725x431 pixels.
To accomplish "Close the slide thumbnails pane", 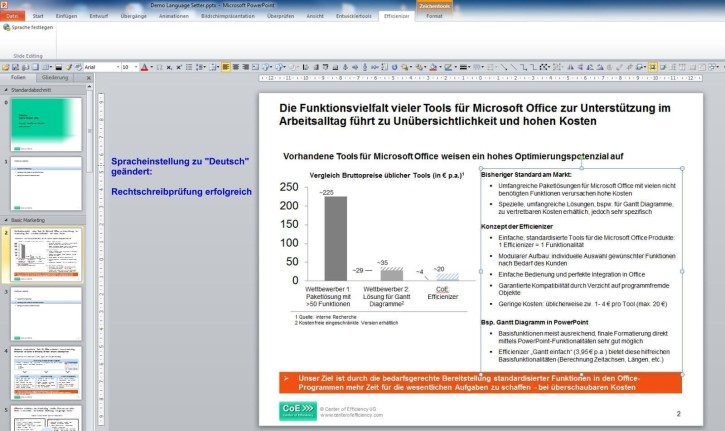I will (x=89, y=78).
